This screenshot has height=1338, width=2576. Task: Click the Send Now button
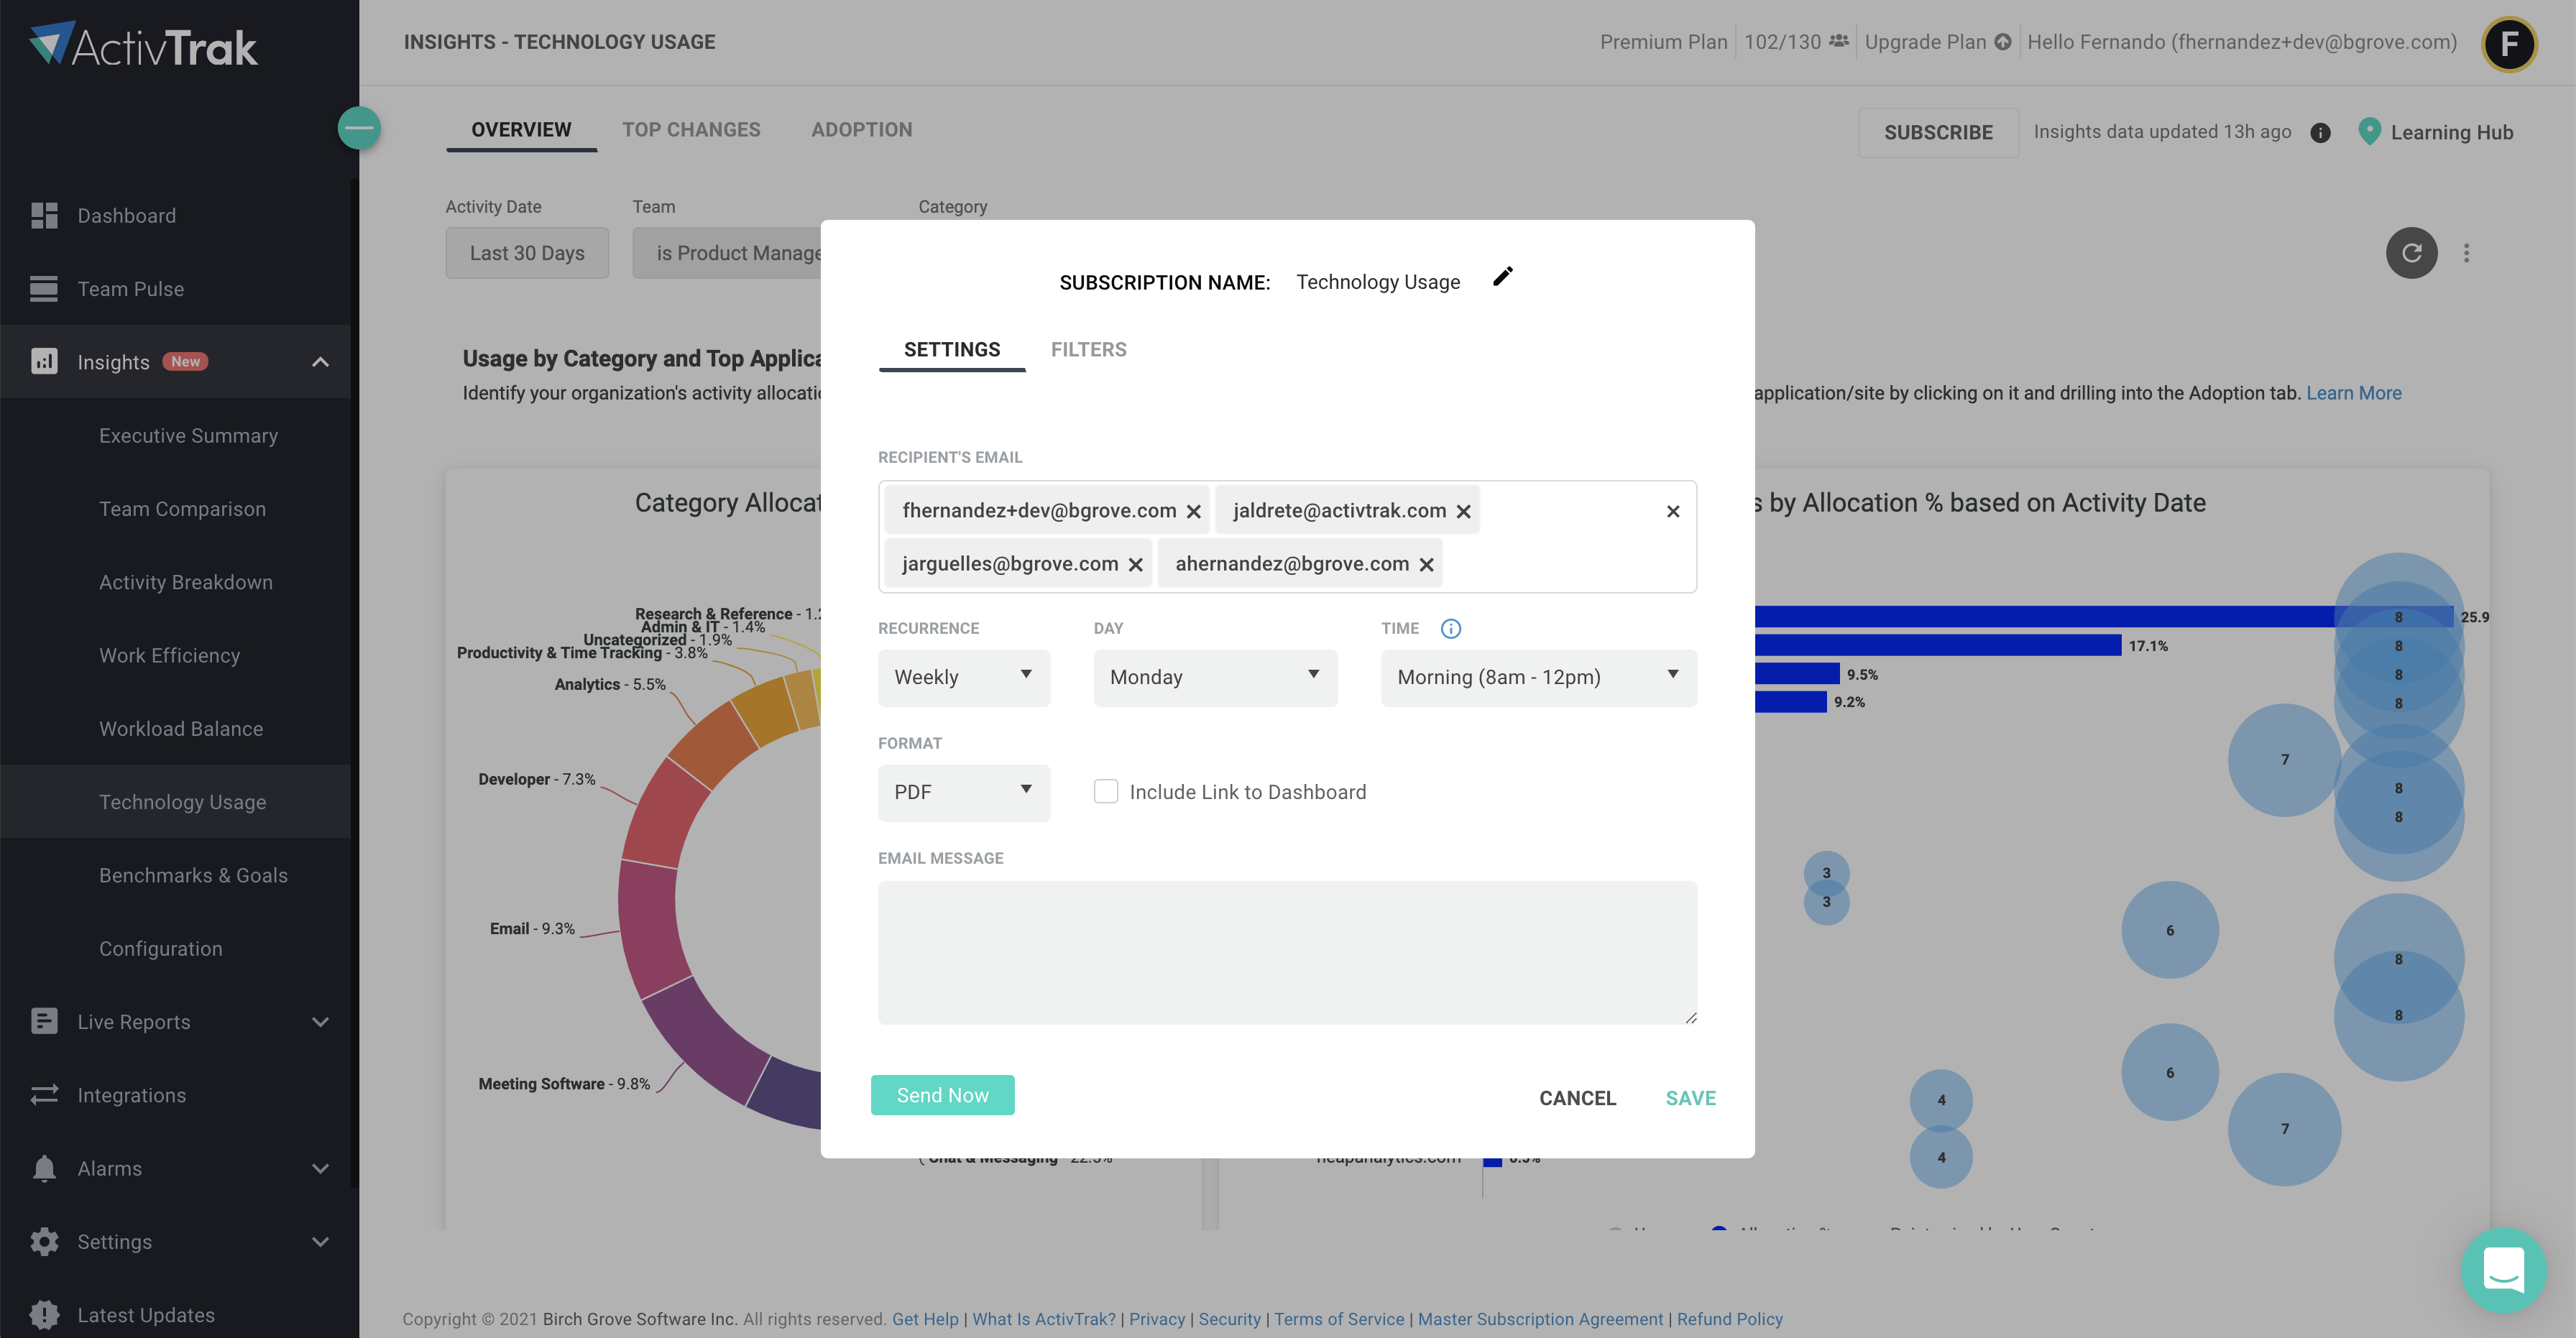coord(942,1095)
